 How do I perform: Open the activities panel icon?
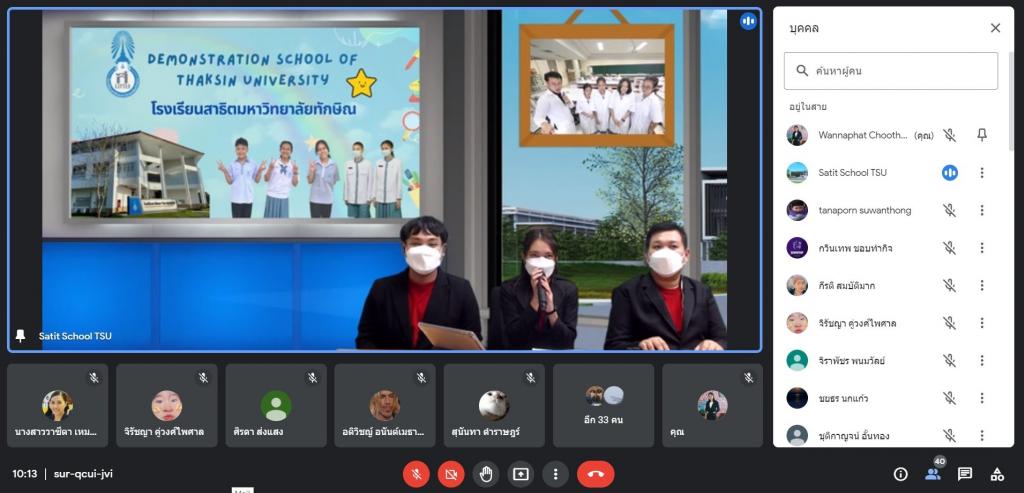[997, 475]
